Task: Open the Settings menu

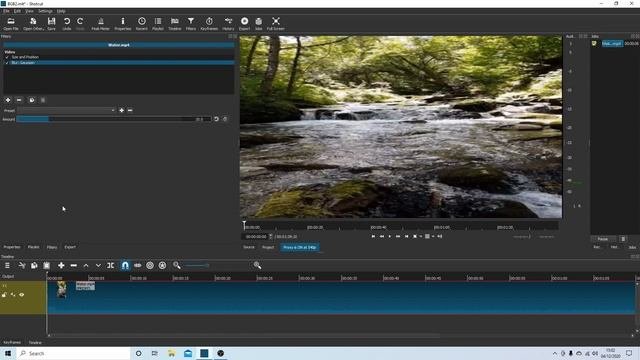Action: (45, 11)
